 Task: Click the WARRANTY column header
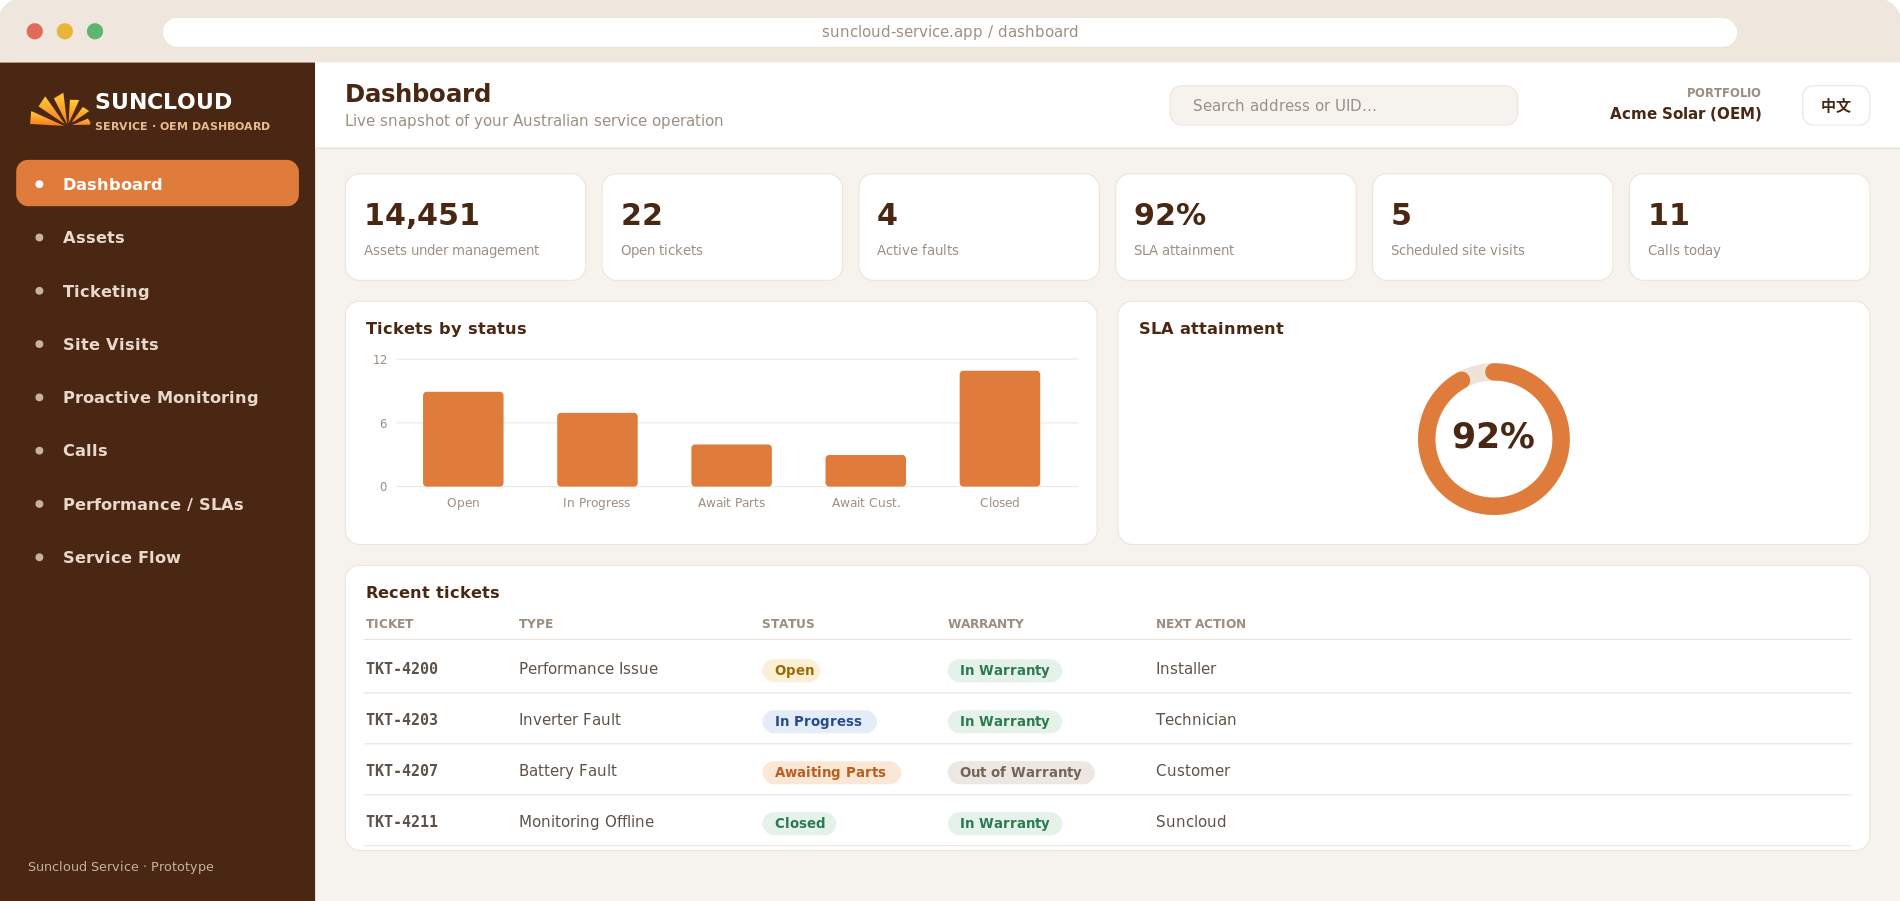point(986,623)
